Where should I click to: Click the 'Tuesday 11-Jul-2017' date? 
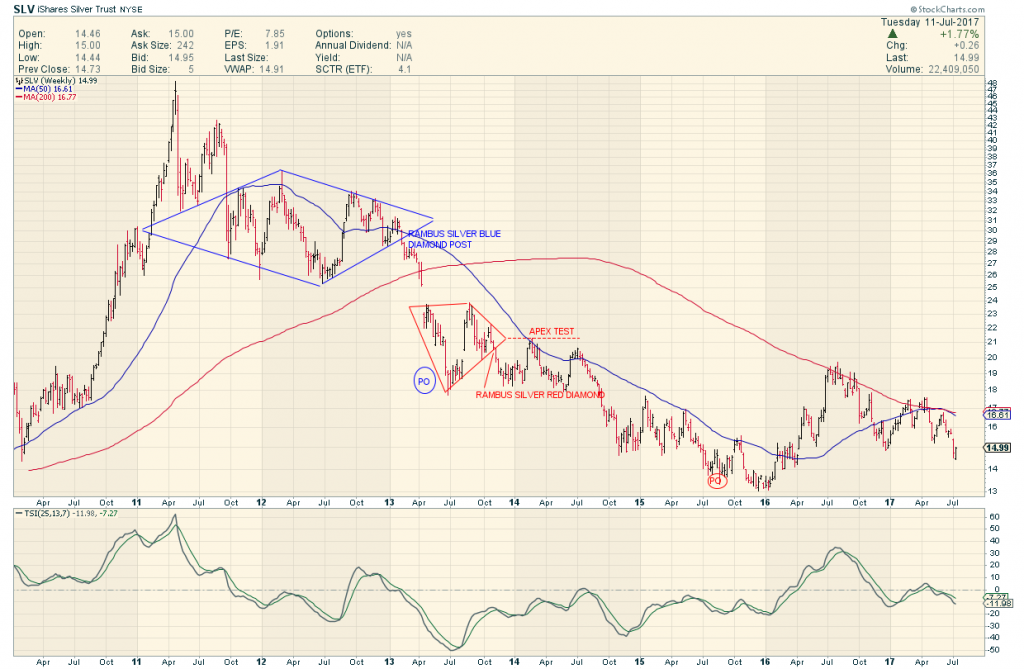click(x=929, y=22)
